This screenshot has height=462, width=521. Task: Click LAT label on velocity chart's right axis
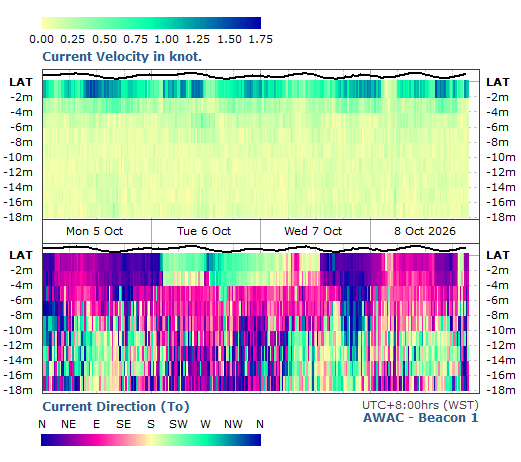(498, 82)
